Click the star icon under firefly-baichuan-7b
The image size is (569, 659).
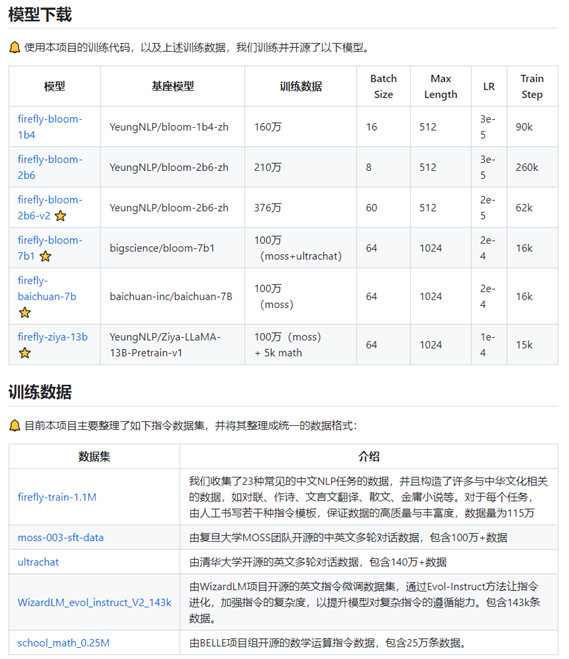25,313
